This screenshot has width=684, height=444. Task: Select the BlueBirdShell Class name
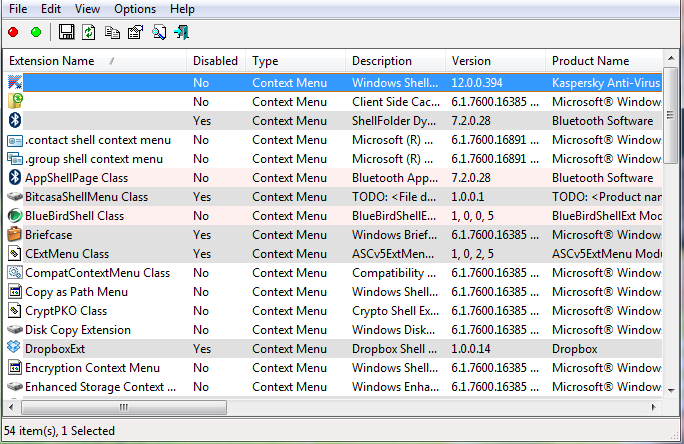click(x=75, y=216)
